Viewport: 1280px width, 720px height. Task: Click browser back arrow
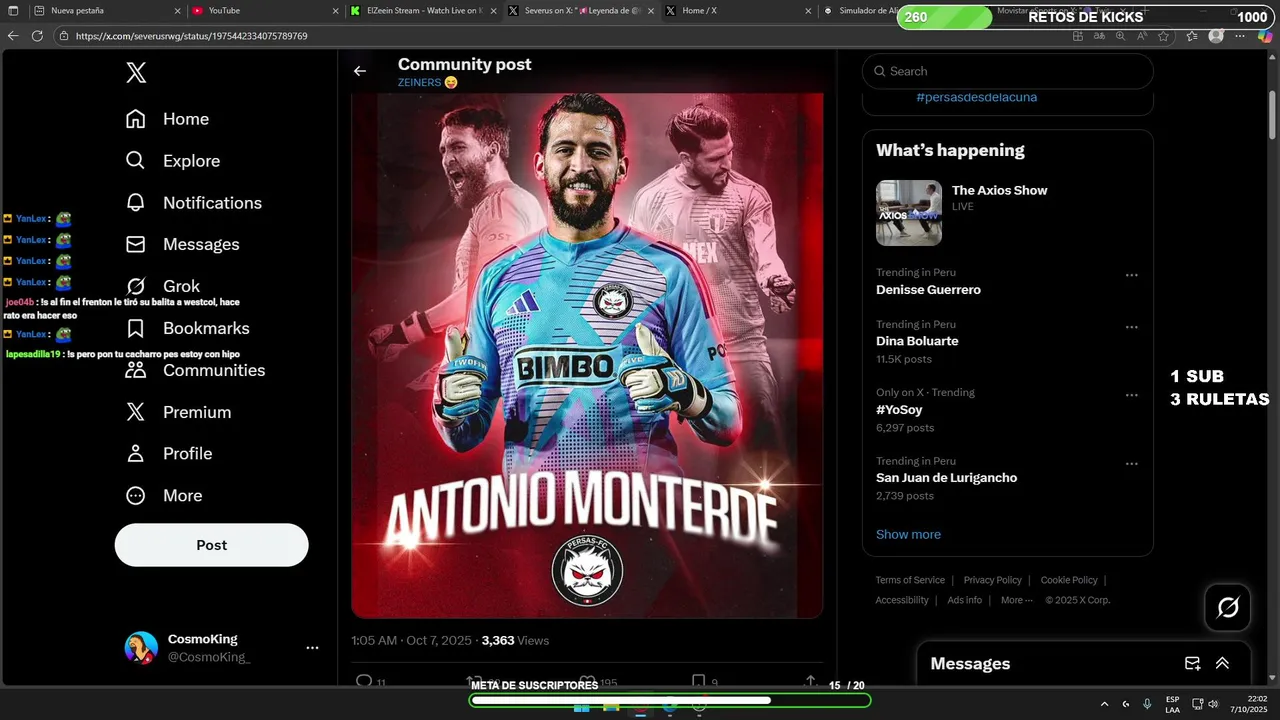pyautogui.click(x=13, y=36)
